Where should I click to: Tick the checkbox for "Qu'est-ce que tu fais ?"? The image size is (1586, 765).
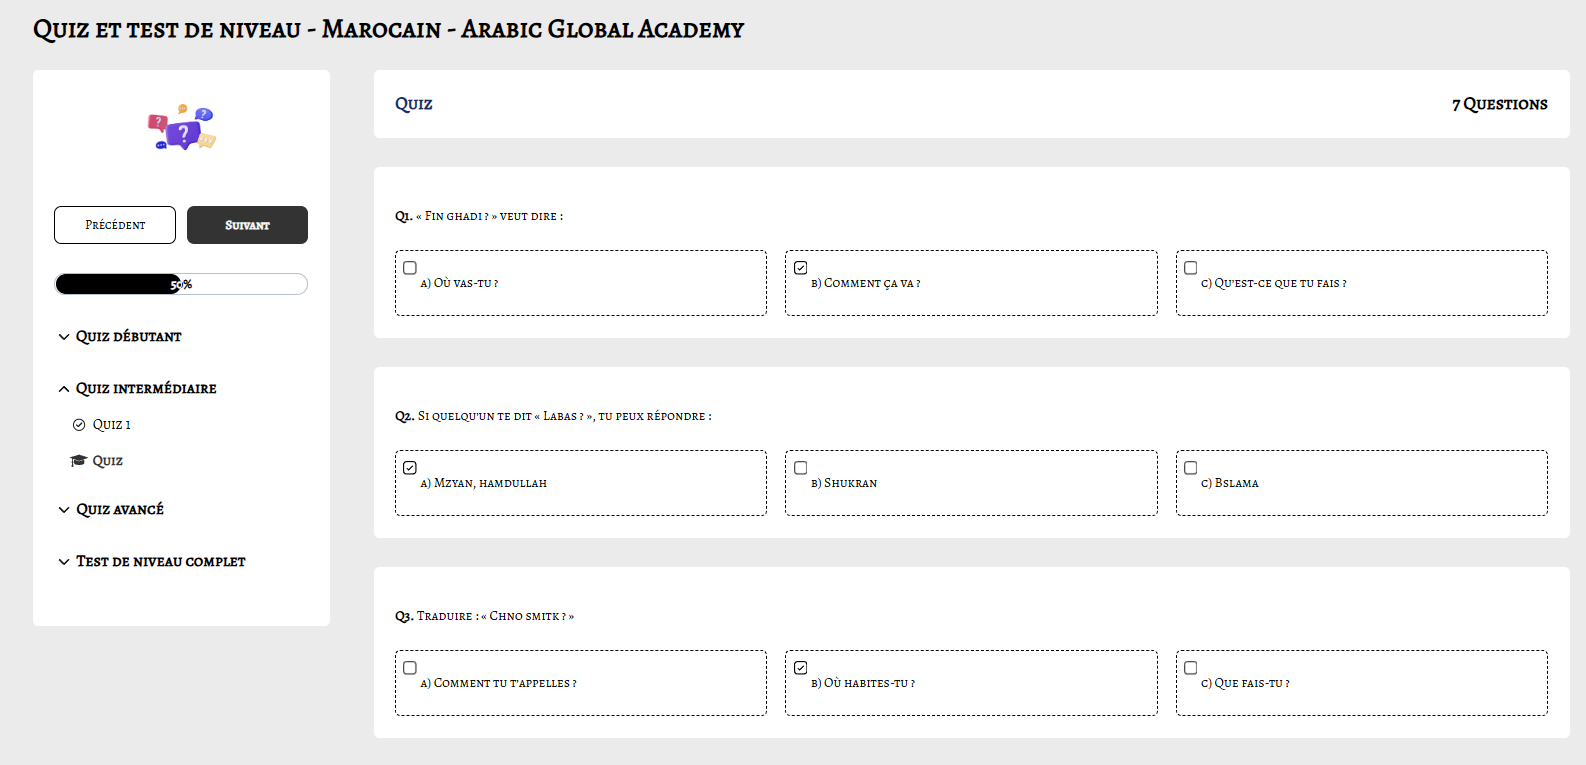(1191, 268)
